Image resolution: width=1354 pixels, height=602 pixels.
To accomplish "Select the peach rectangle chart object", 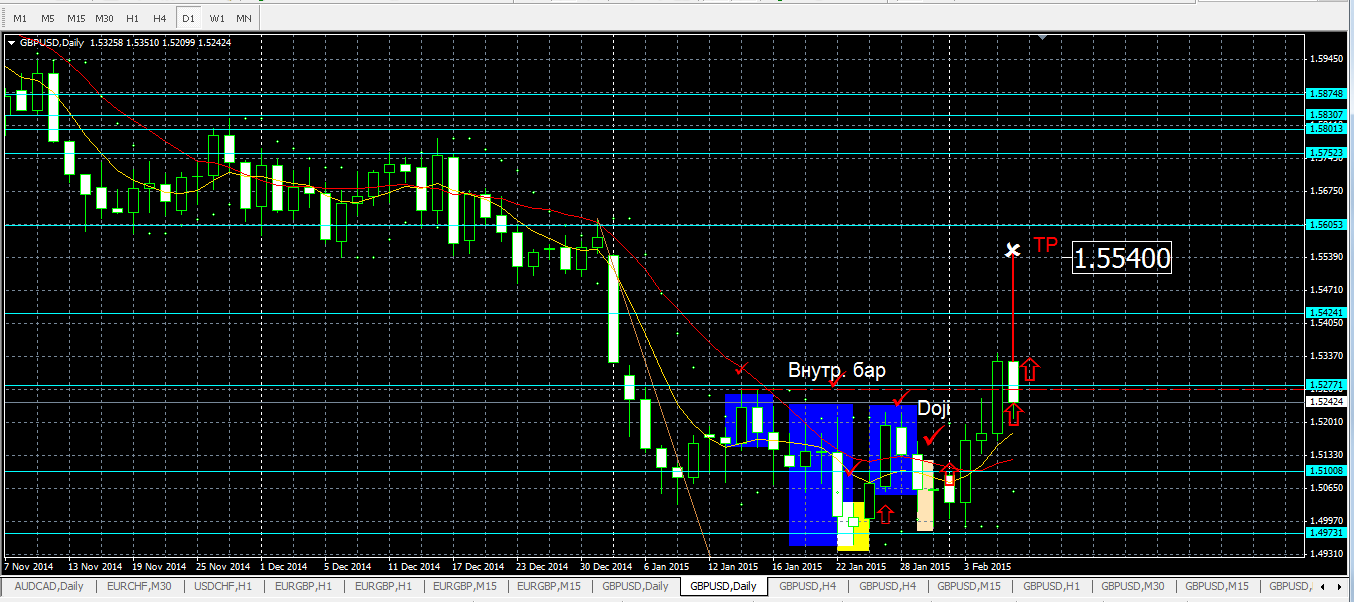I will pyautogui.click(x=925, y=496).
